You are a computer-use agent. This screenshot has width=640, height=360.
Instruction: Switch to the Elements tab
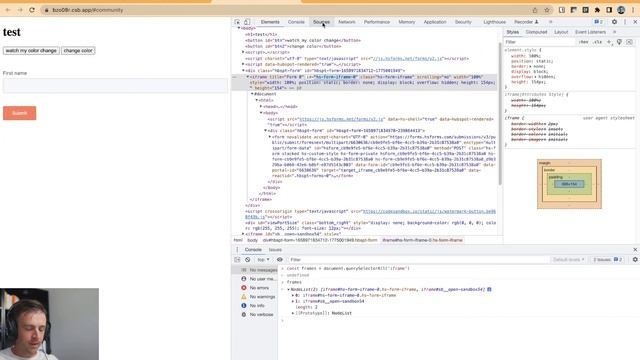pyautogui.click(x=270, y=22)
